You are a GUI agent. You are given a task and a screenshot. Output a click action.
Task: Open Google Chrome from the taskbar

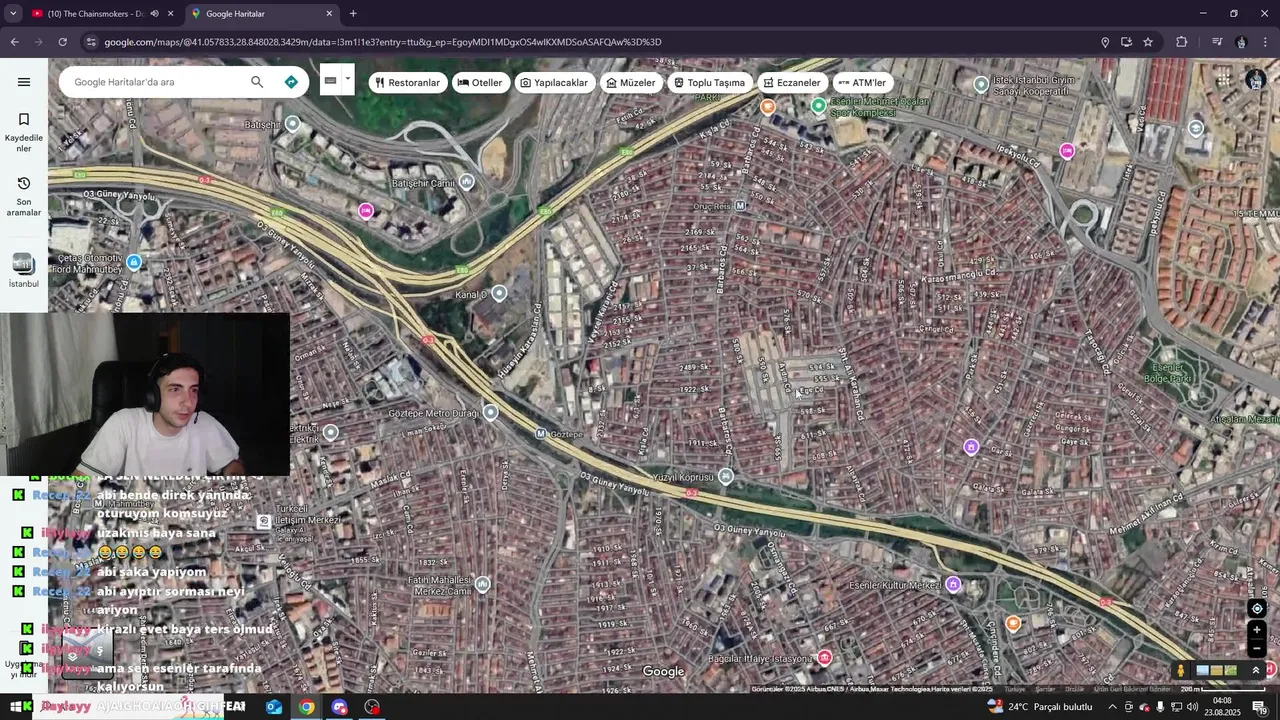[307, 707]
